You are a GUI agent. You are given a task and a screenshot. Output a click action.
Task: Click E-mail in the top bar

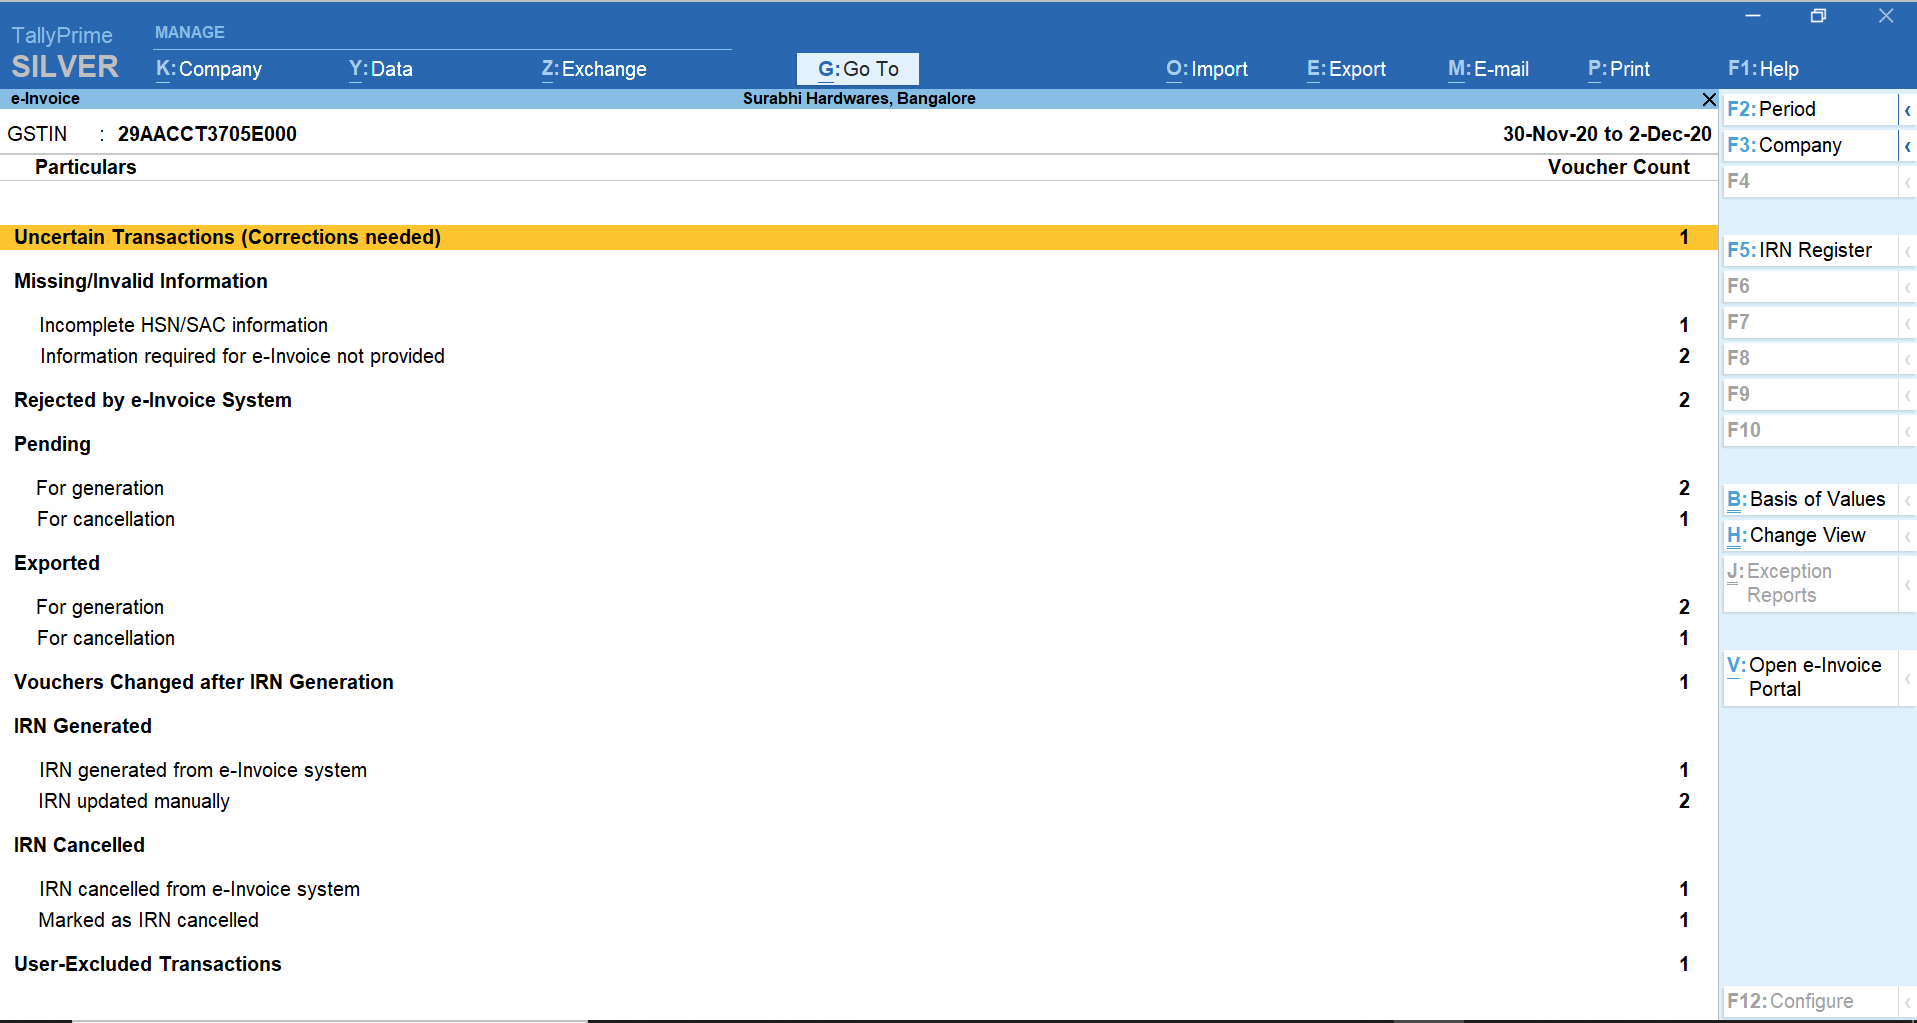coord(1488,69)
